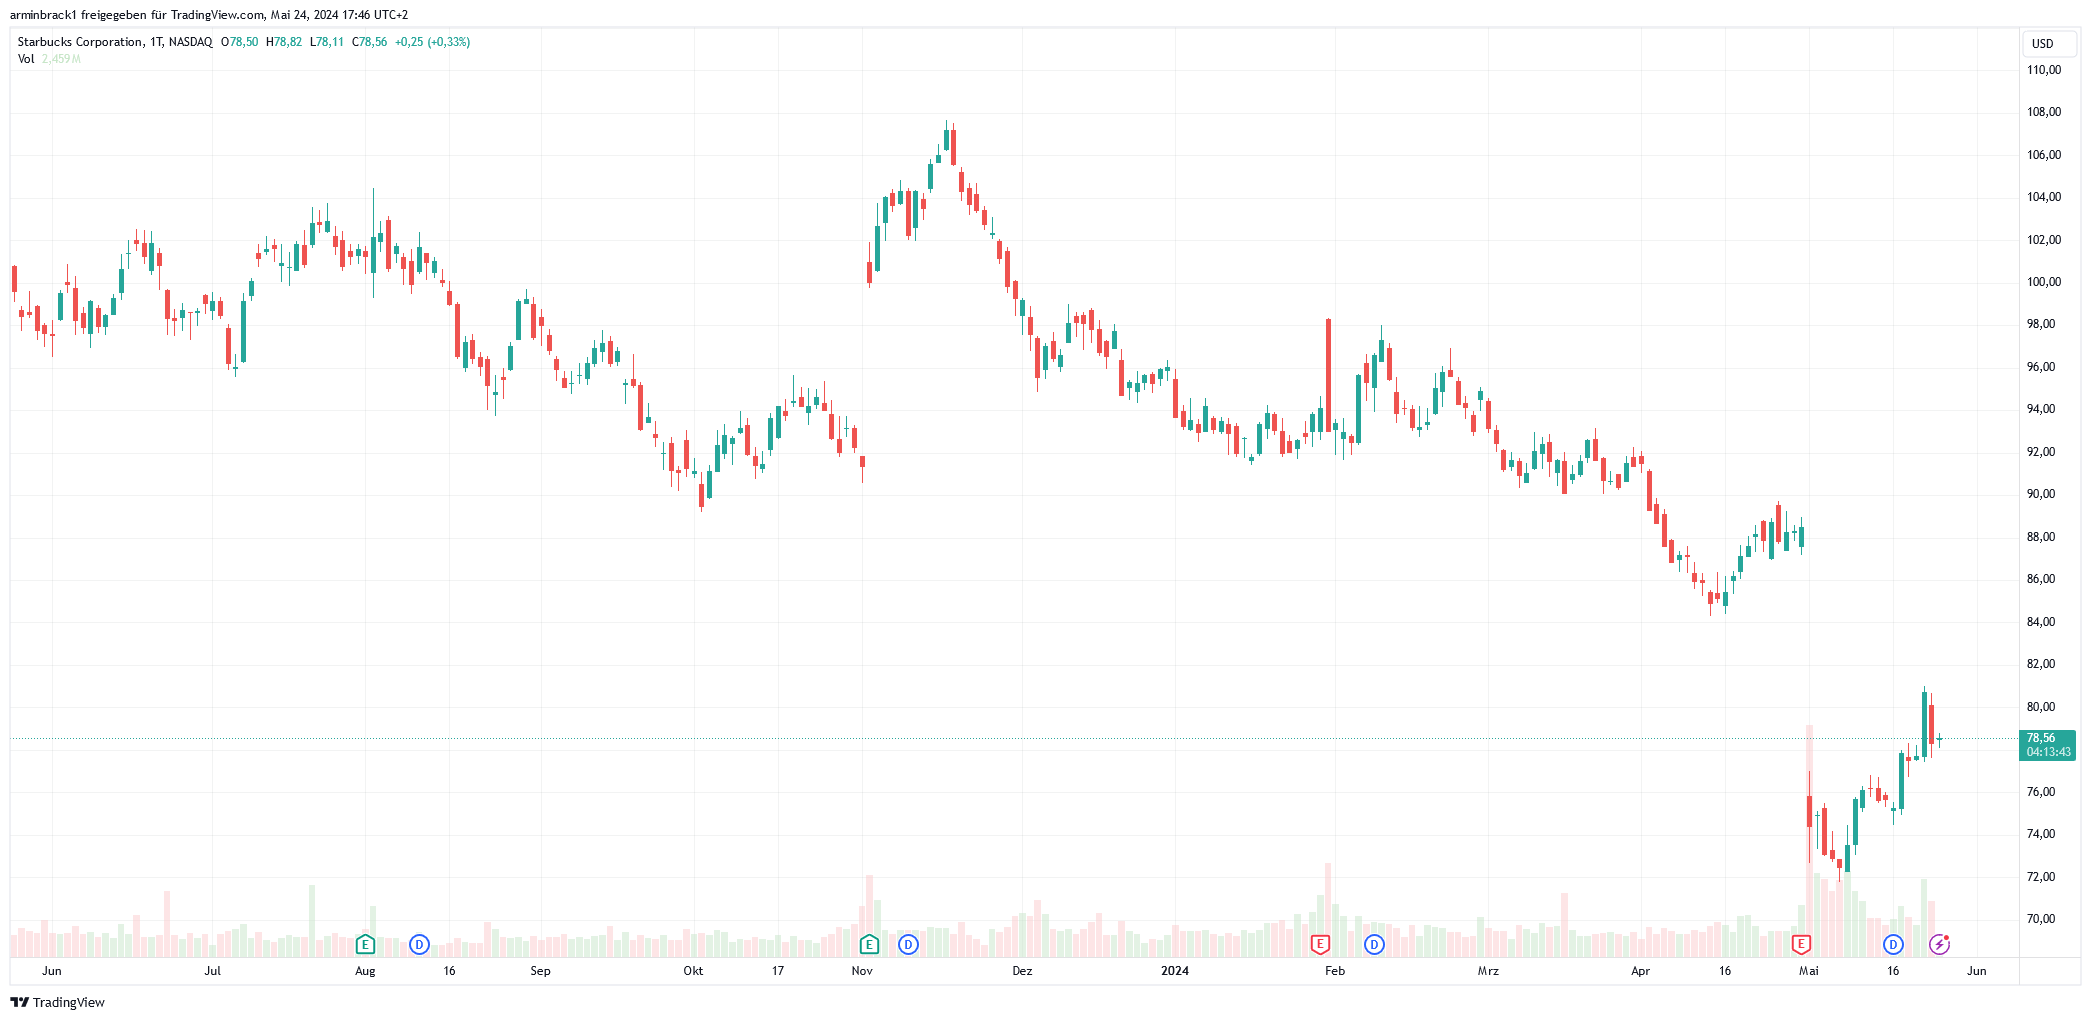
Task: Click the close value C78,56
Action: pyautogui.click(x=370, y=42)
